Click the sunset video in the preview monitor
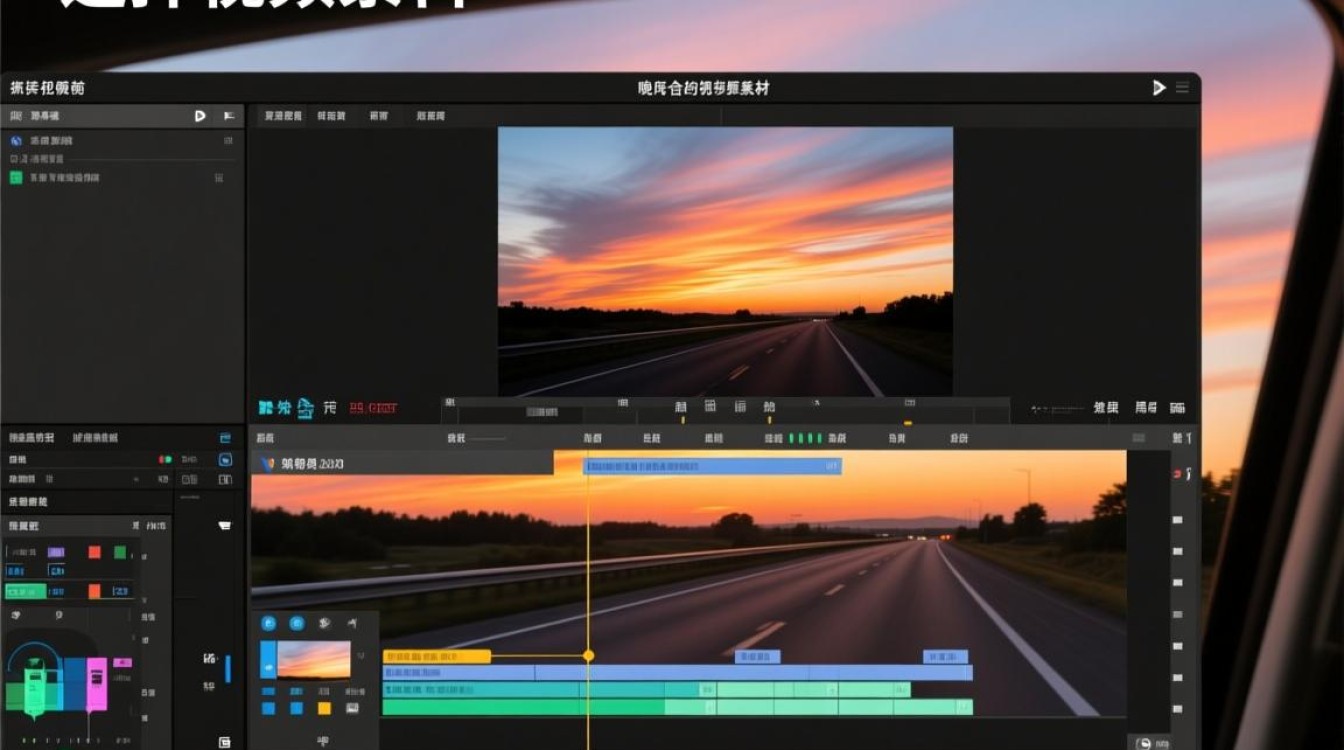 [725, 261]
